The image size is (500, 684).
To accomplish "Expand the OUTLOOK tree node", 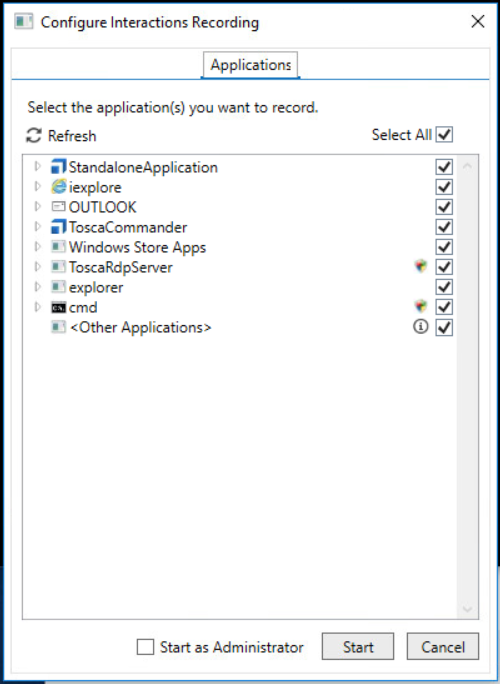I will (38, 206).
